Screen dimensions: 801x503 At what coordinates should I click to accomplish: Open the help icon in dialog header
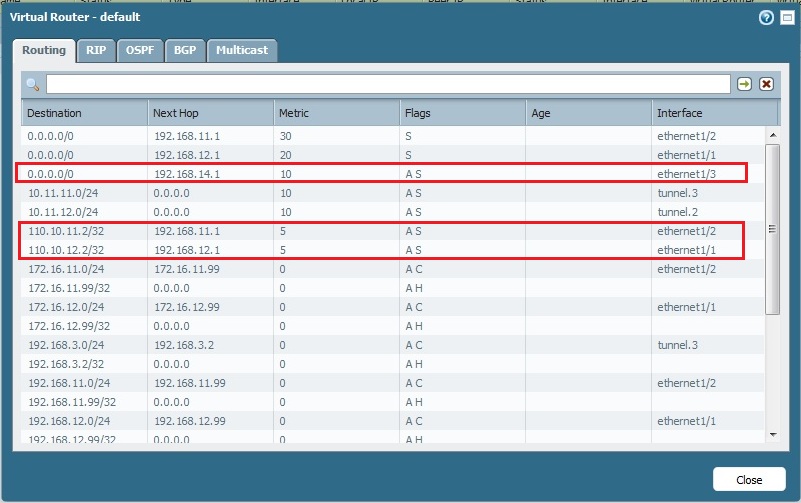pyautogui.click(x=767, y=18)
